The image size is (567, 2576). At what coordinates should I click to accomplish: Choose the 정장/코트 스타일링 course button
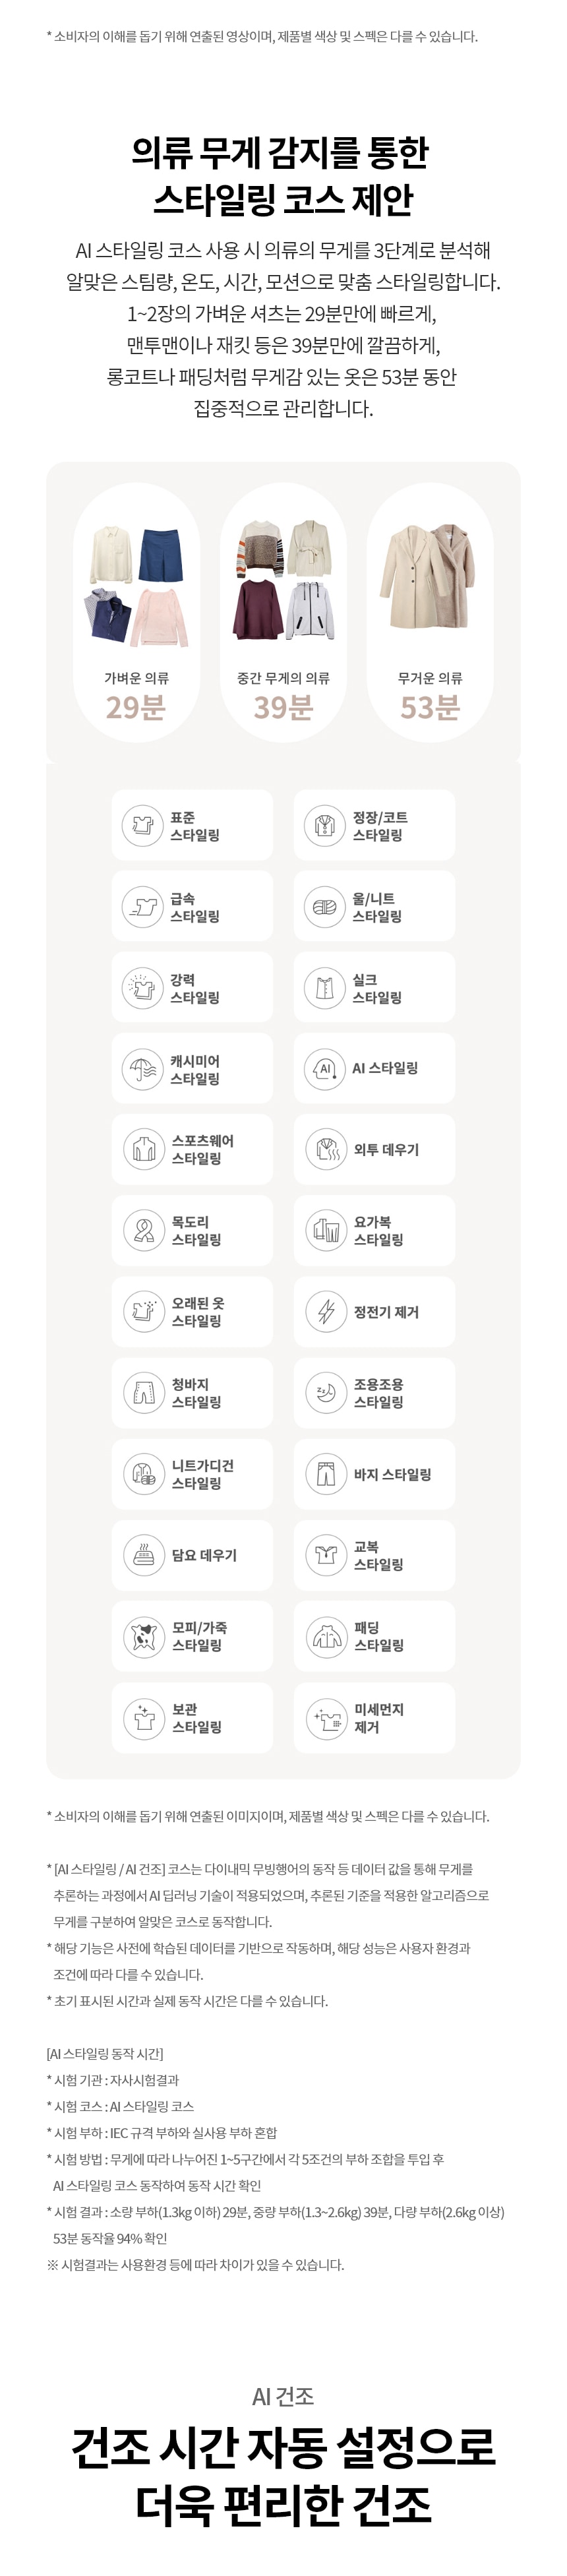[374, 825]
